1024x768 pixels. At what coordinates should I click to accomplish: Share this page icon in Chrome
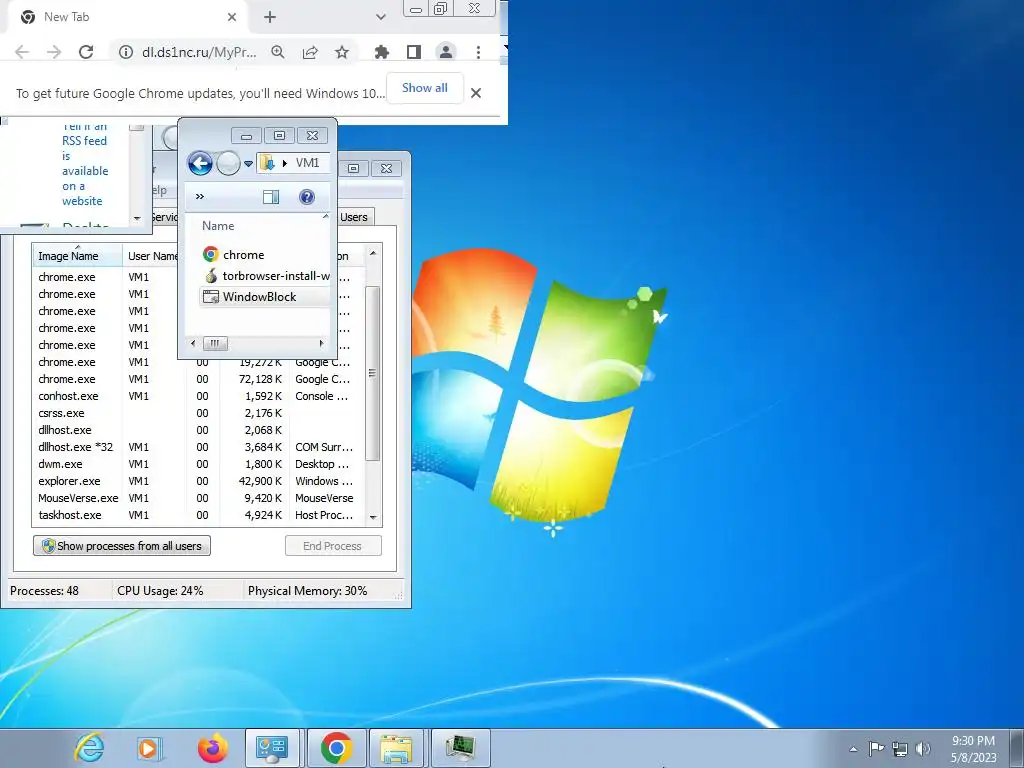(x=310, y=52)
